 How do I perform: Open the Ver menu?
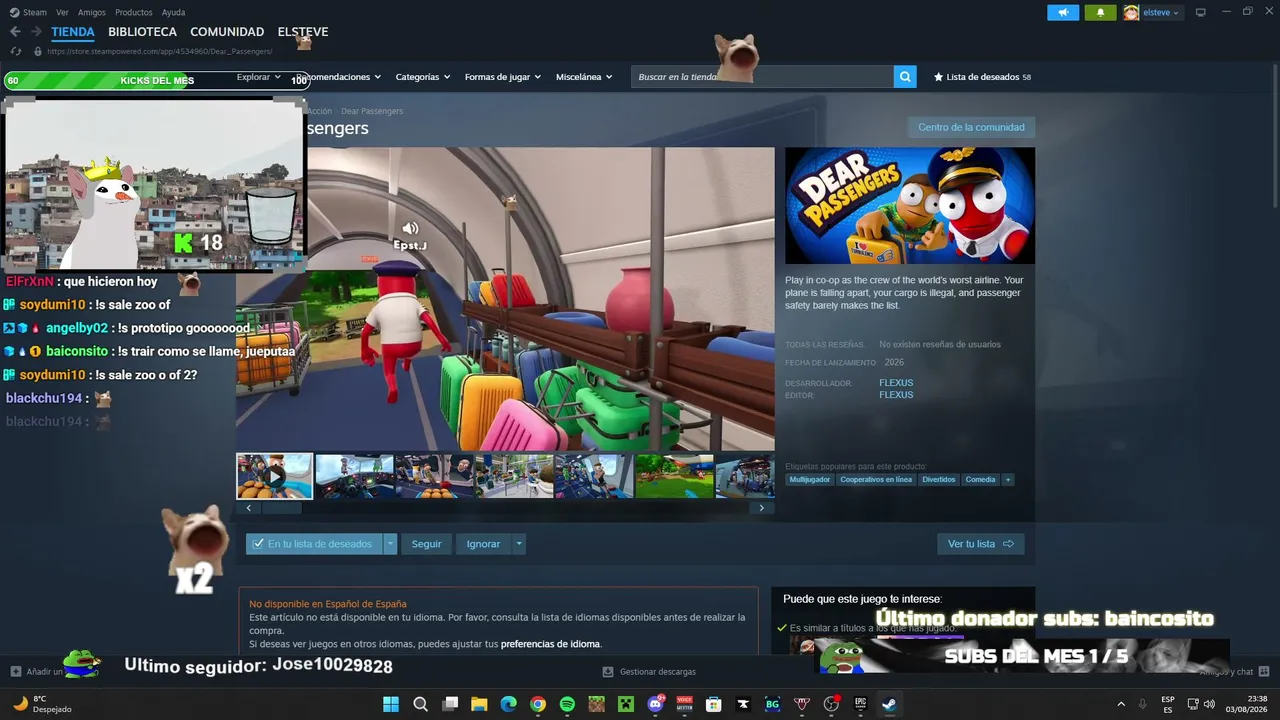tap(62, 12)
